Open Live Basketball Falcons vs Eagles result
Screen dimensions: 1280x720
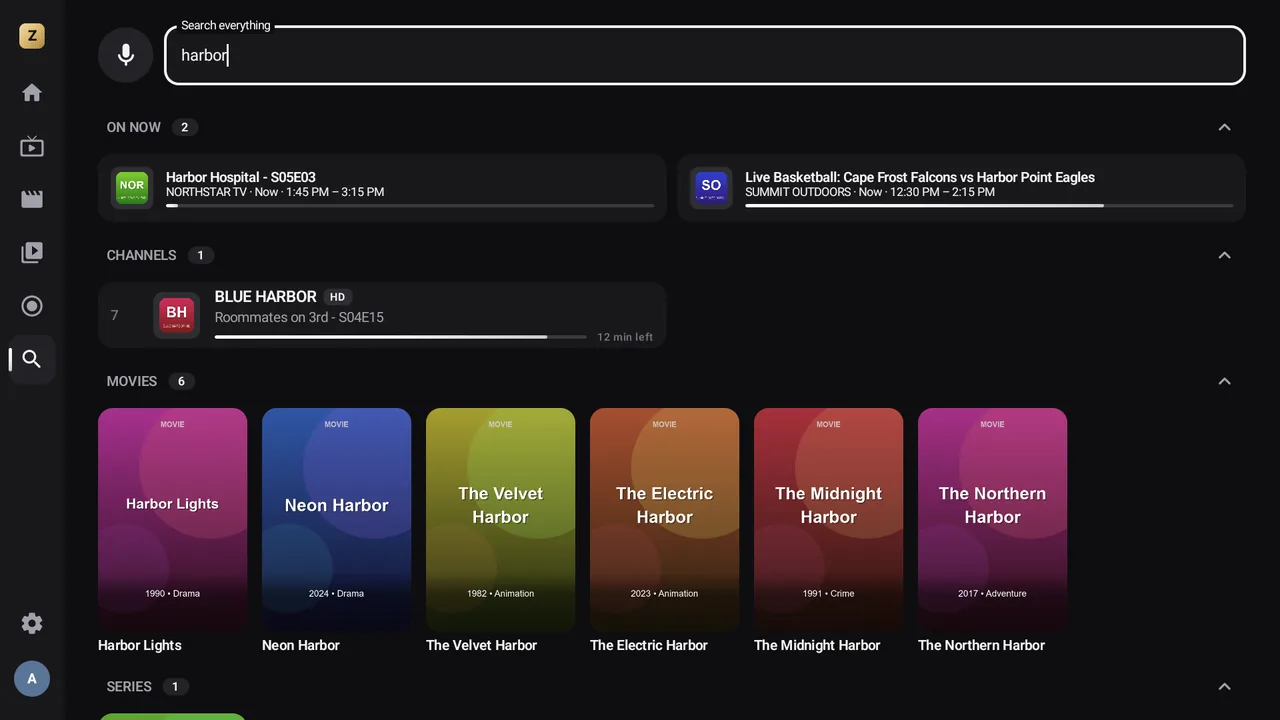pos(961,187)
